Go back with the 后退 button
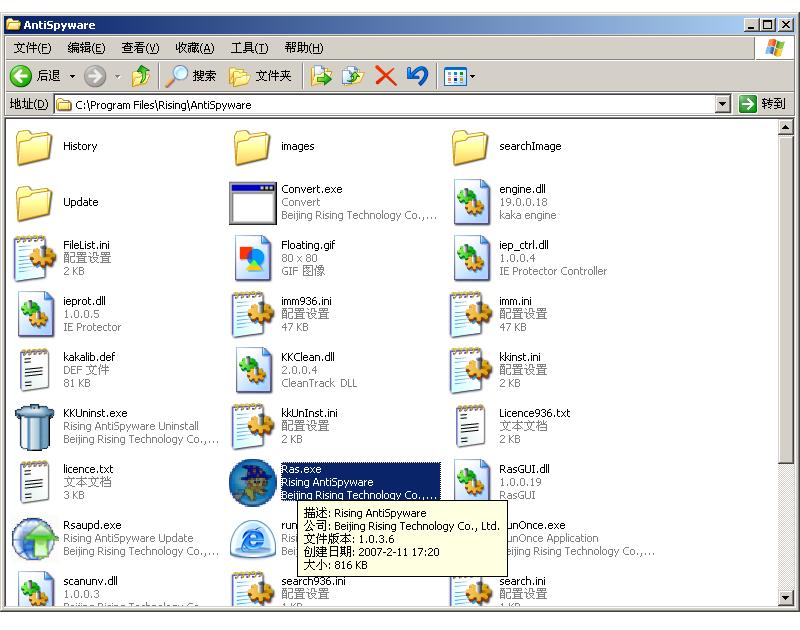800x630 pixels. click(x=35, y=76)
